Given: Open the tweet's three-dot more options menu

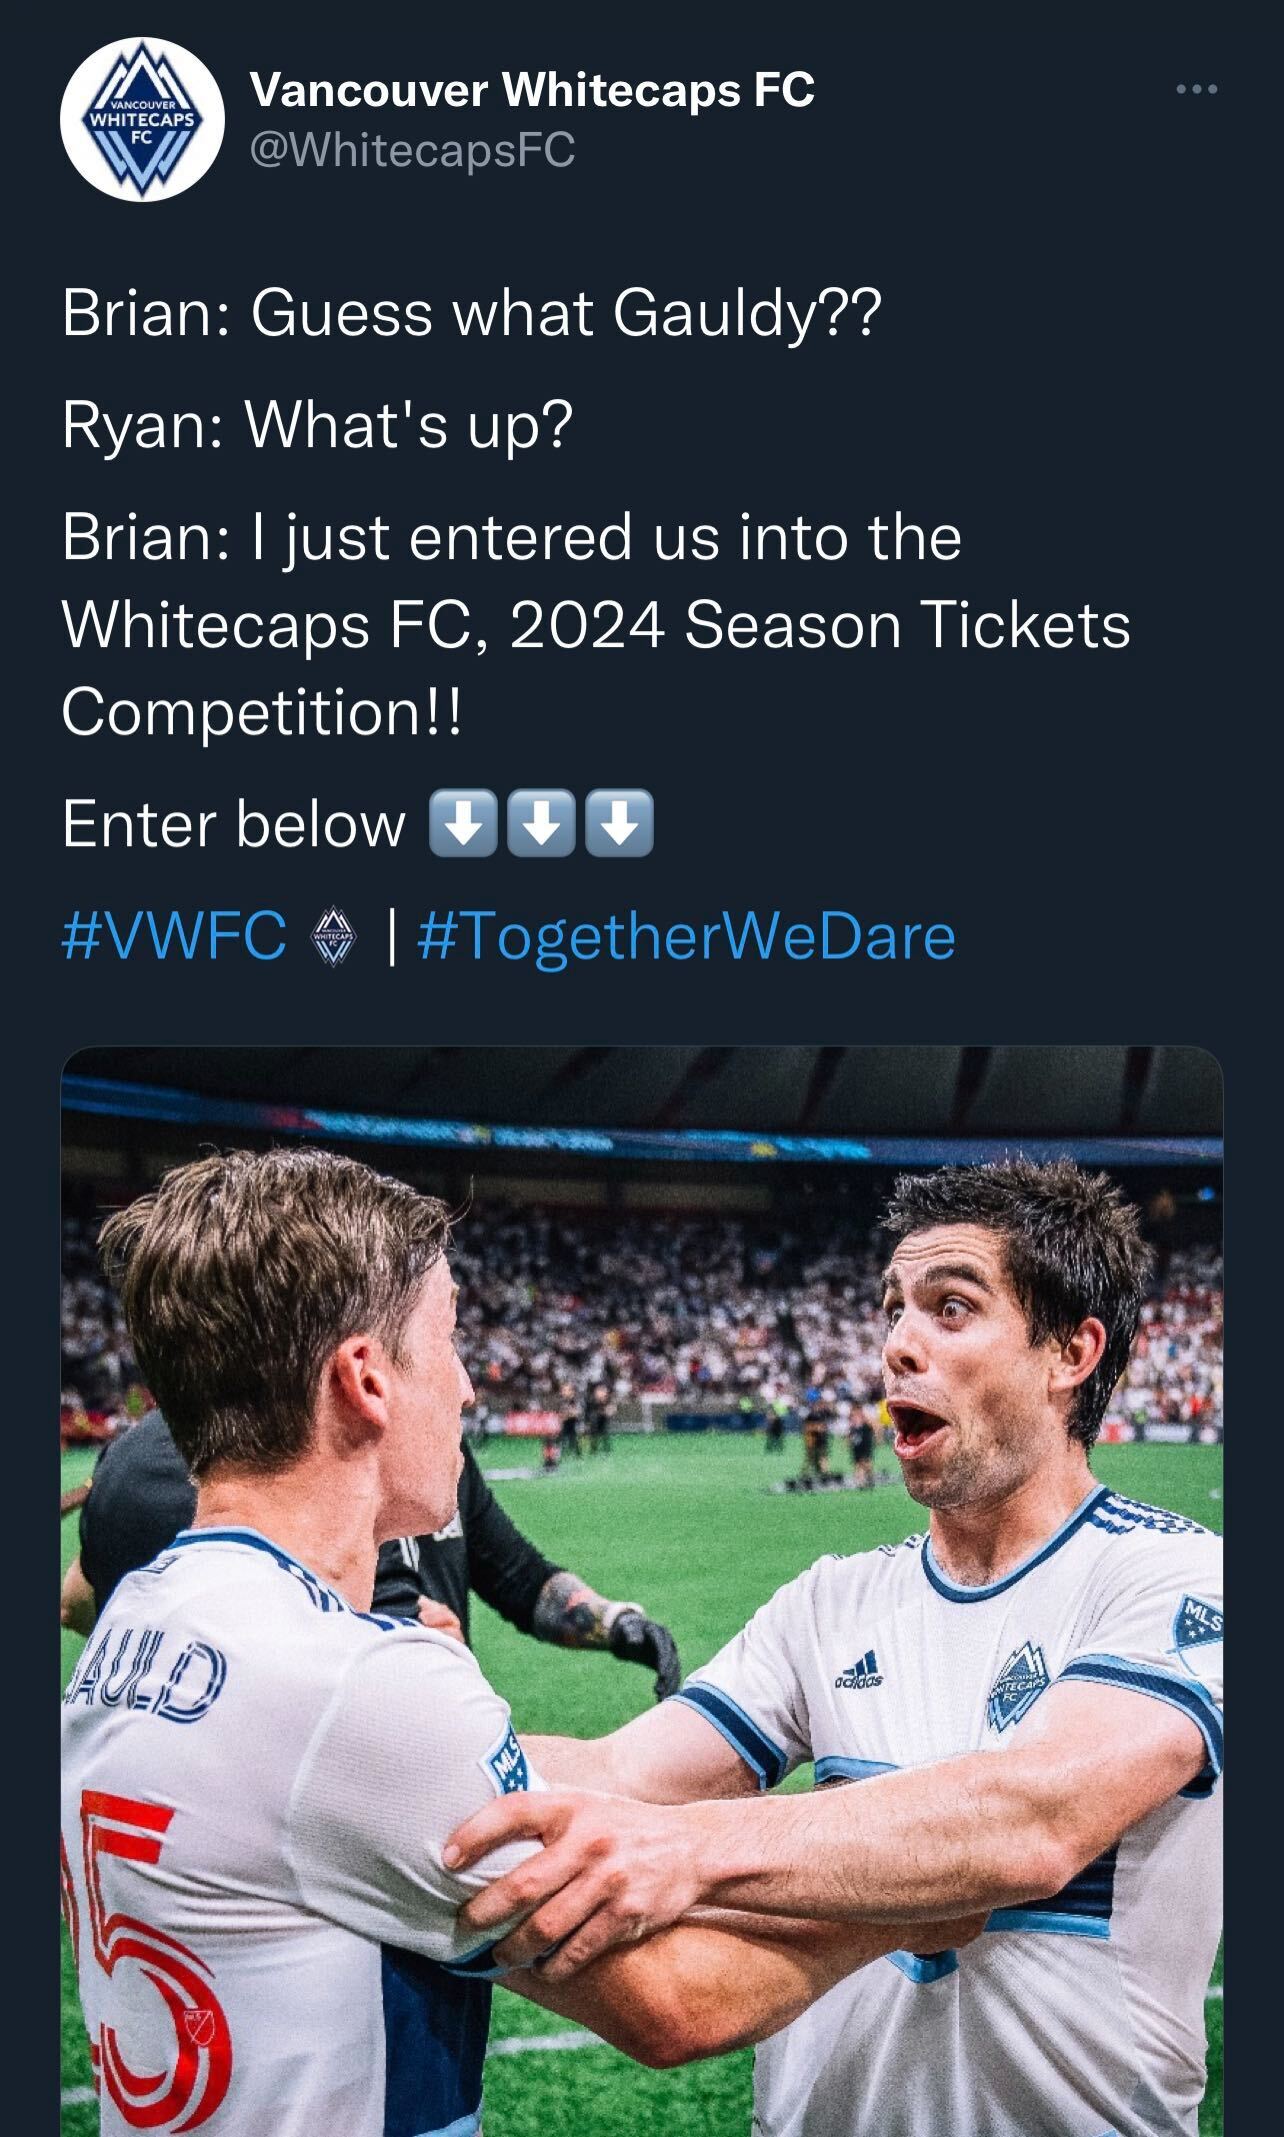Looking at the screenshot, I should 1196,90.
